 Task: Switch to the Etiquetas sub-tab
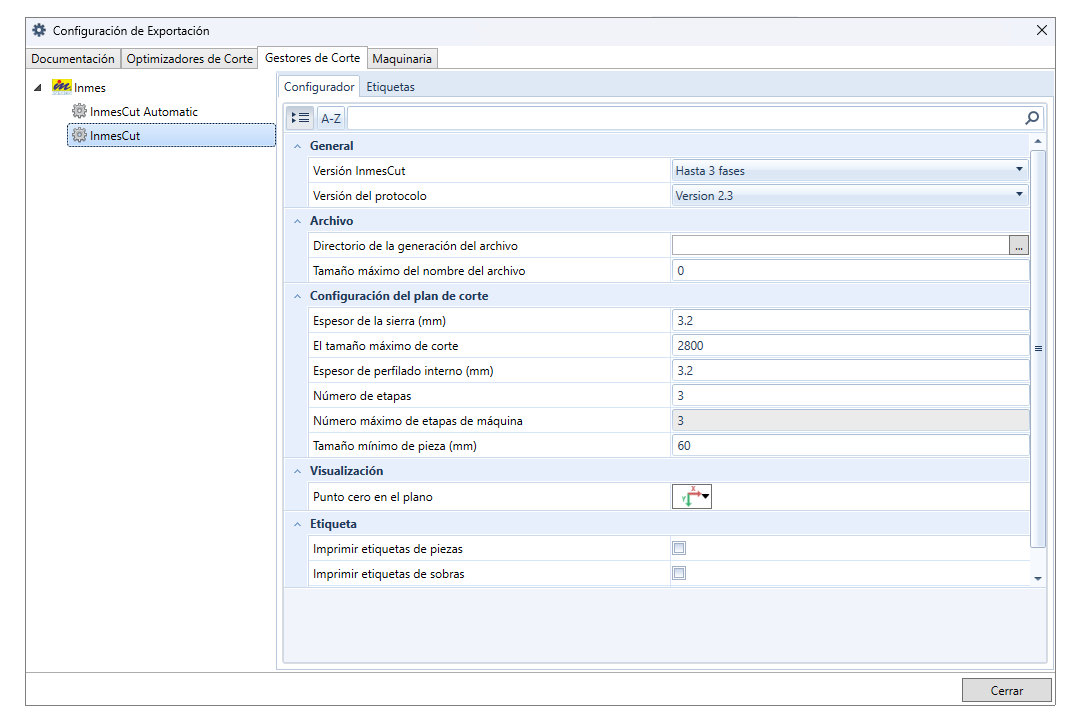click(390, 87)
